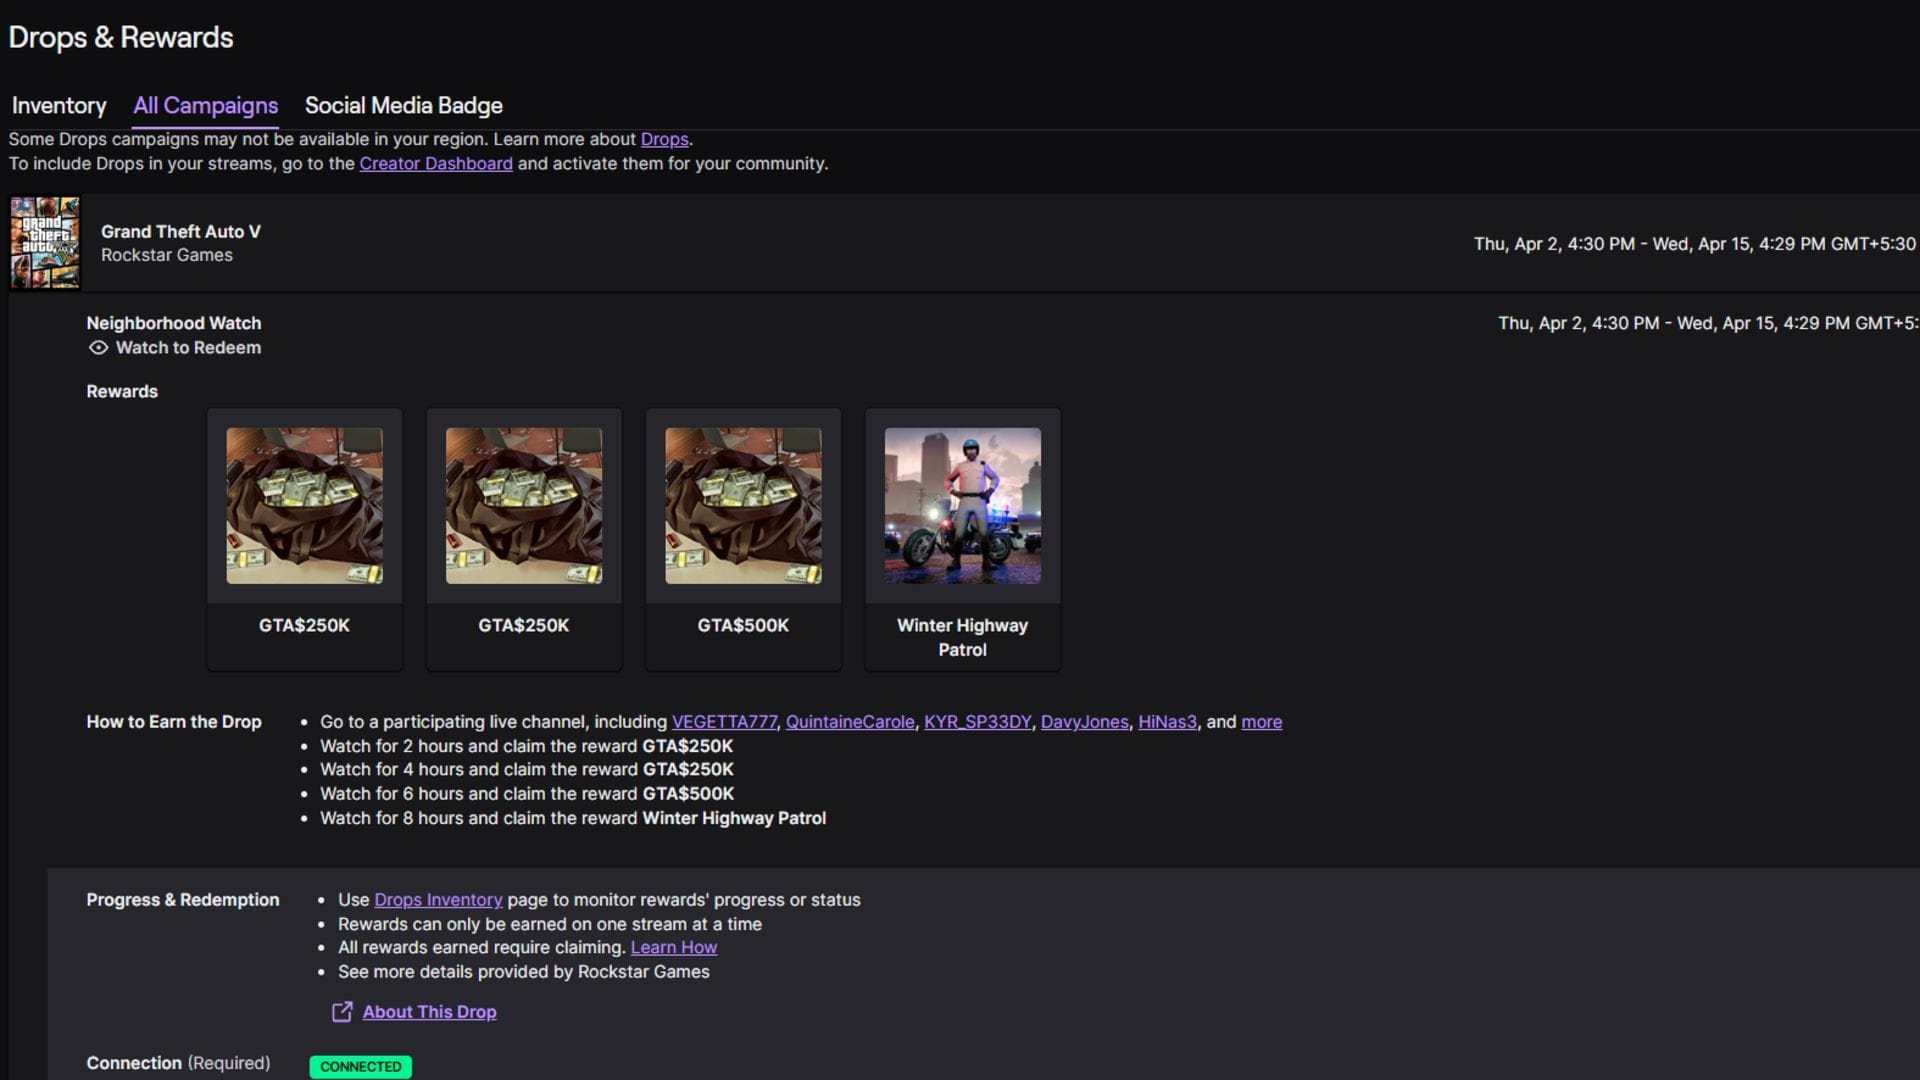Image resolution: width=1920 pixels, height=1080 pixels.
Task: Visit the QuintaineCarole channel link
Action: (x=849, y=722)
